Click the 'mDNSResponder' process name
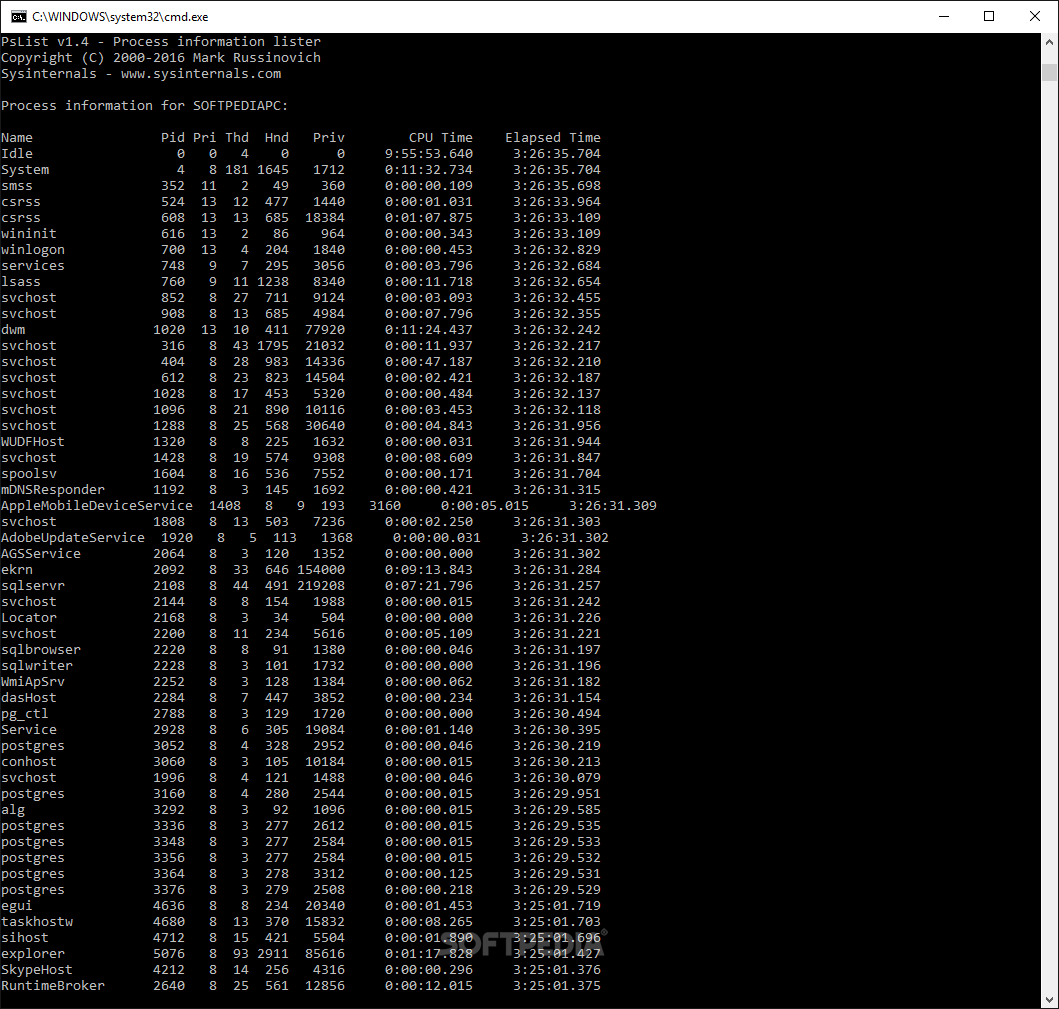This screenshot has height=1009, width=1059. click(53, 490)
